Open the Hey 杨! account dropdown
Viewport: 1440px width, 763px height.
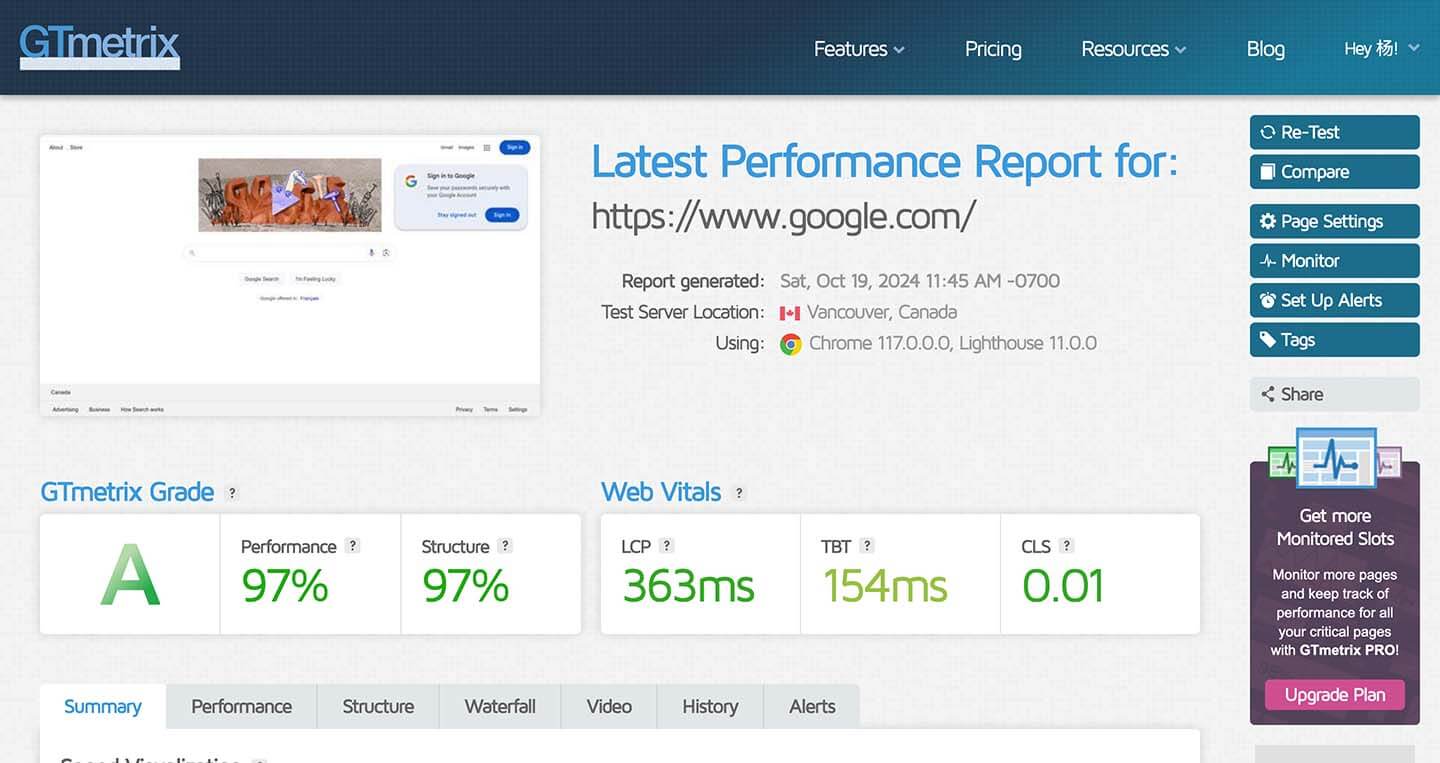click(x=1382, y=48)
